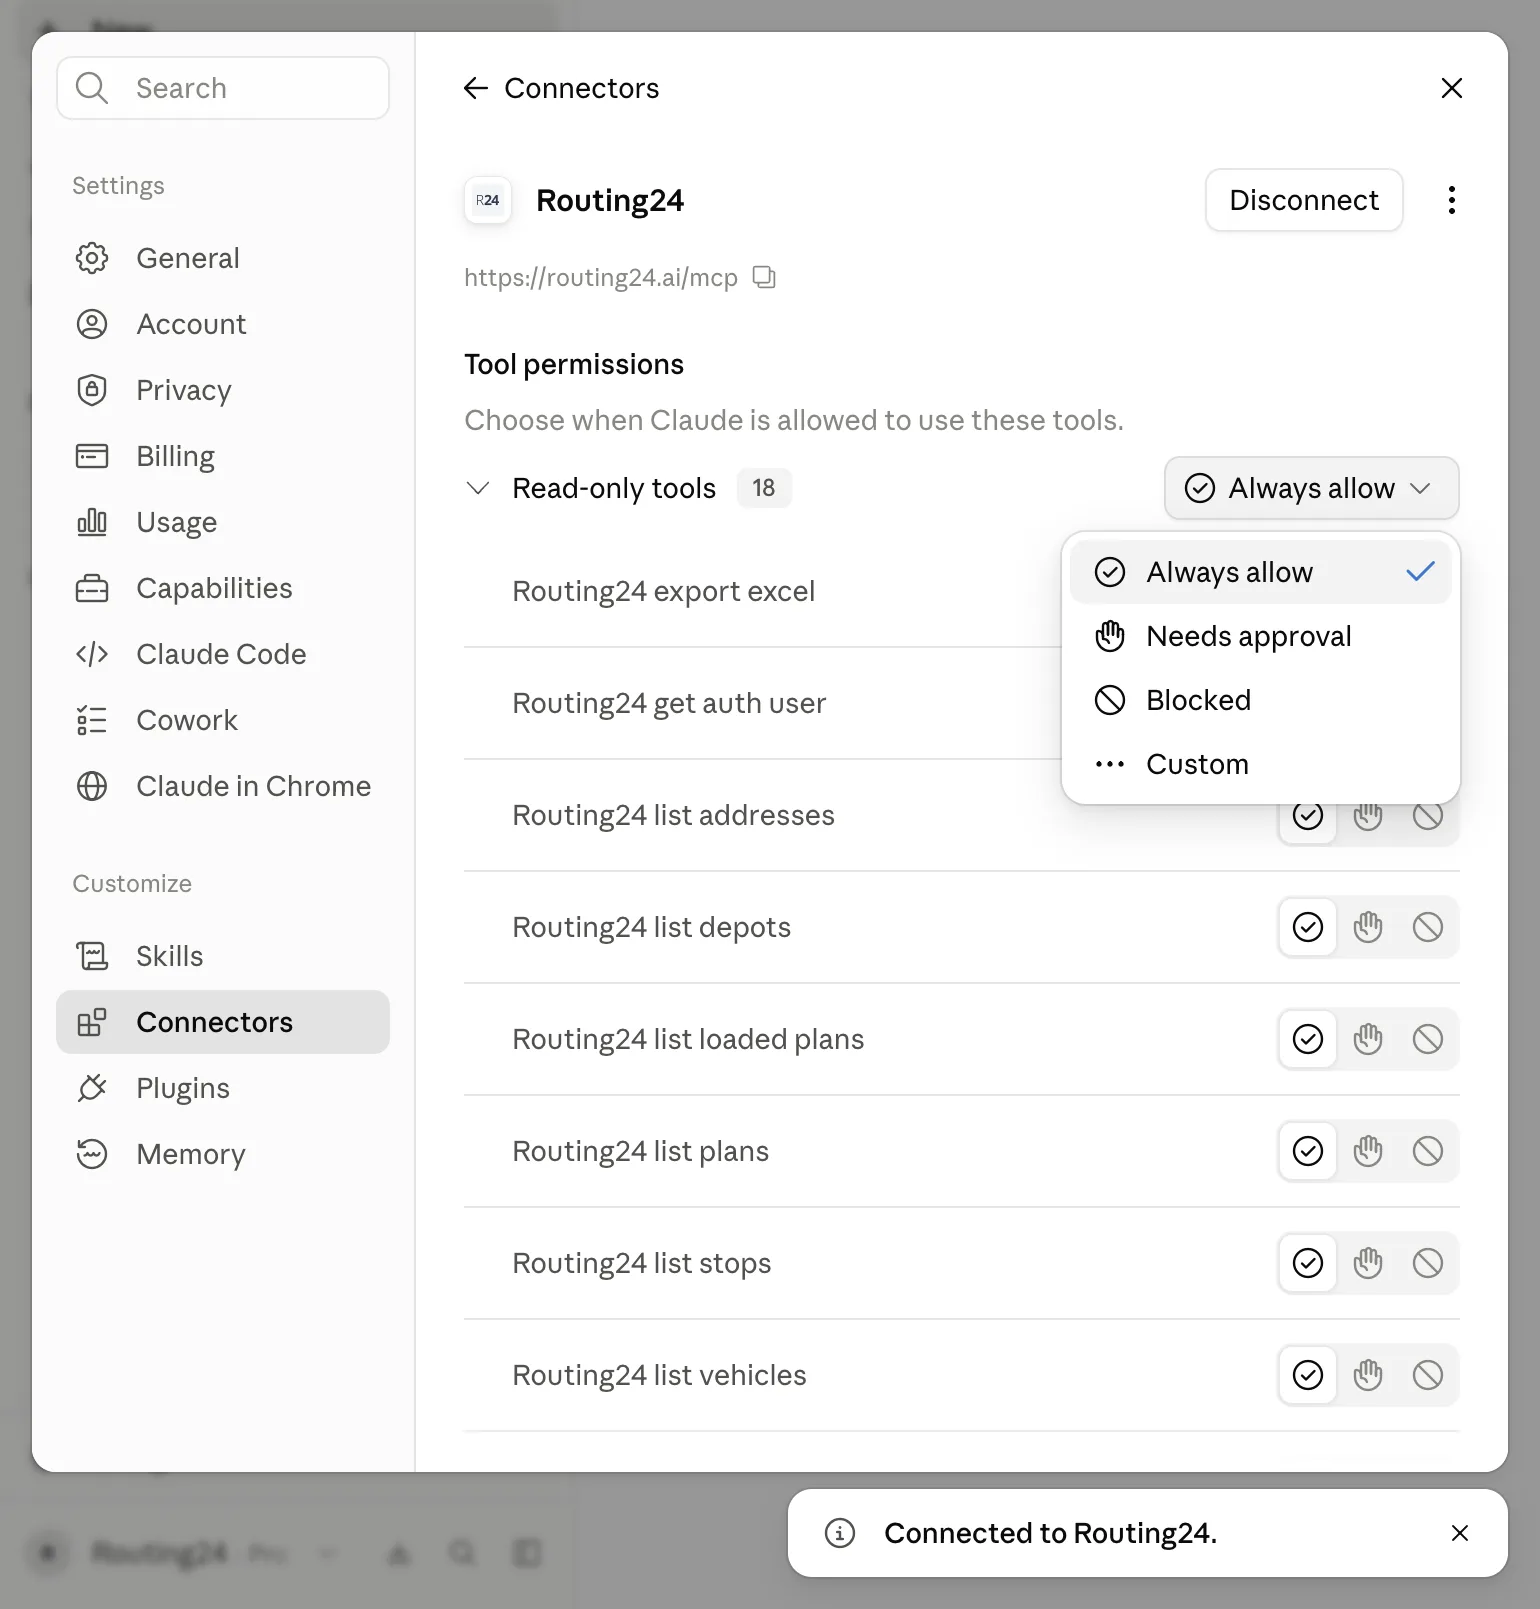1540x1609 pixels.
Task: Open Privacy settings
Action: [x=223, y=390]
